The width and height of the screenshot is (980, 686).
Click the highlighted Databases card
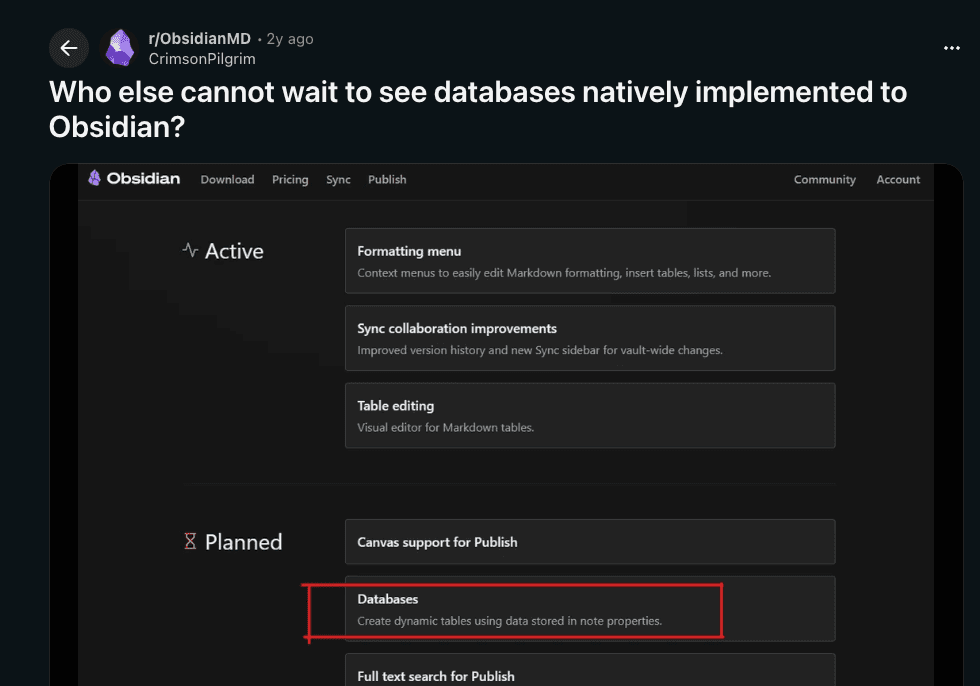tap(590, 609)
